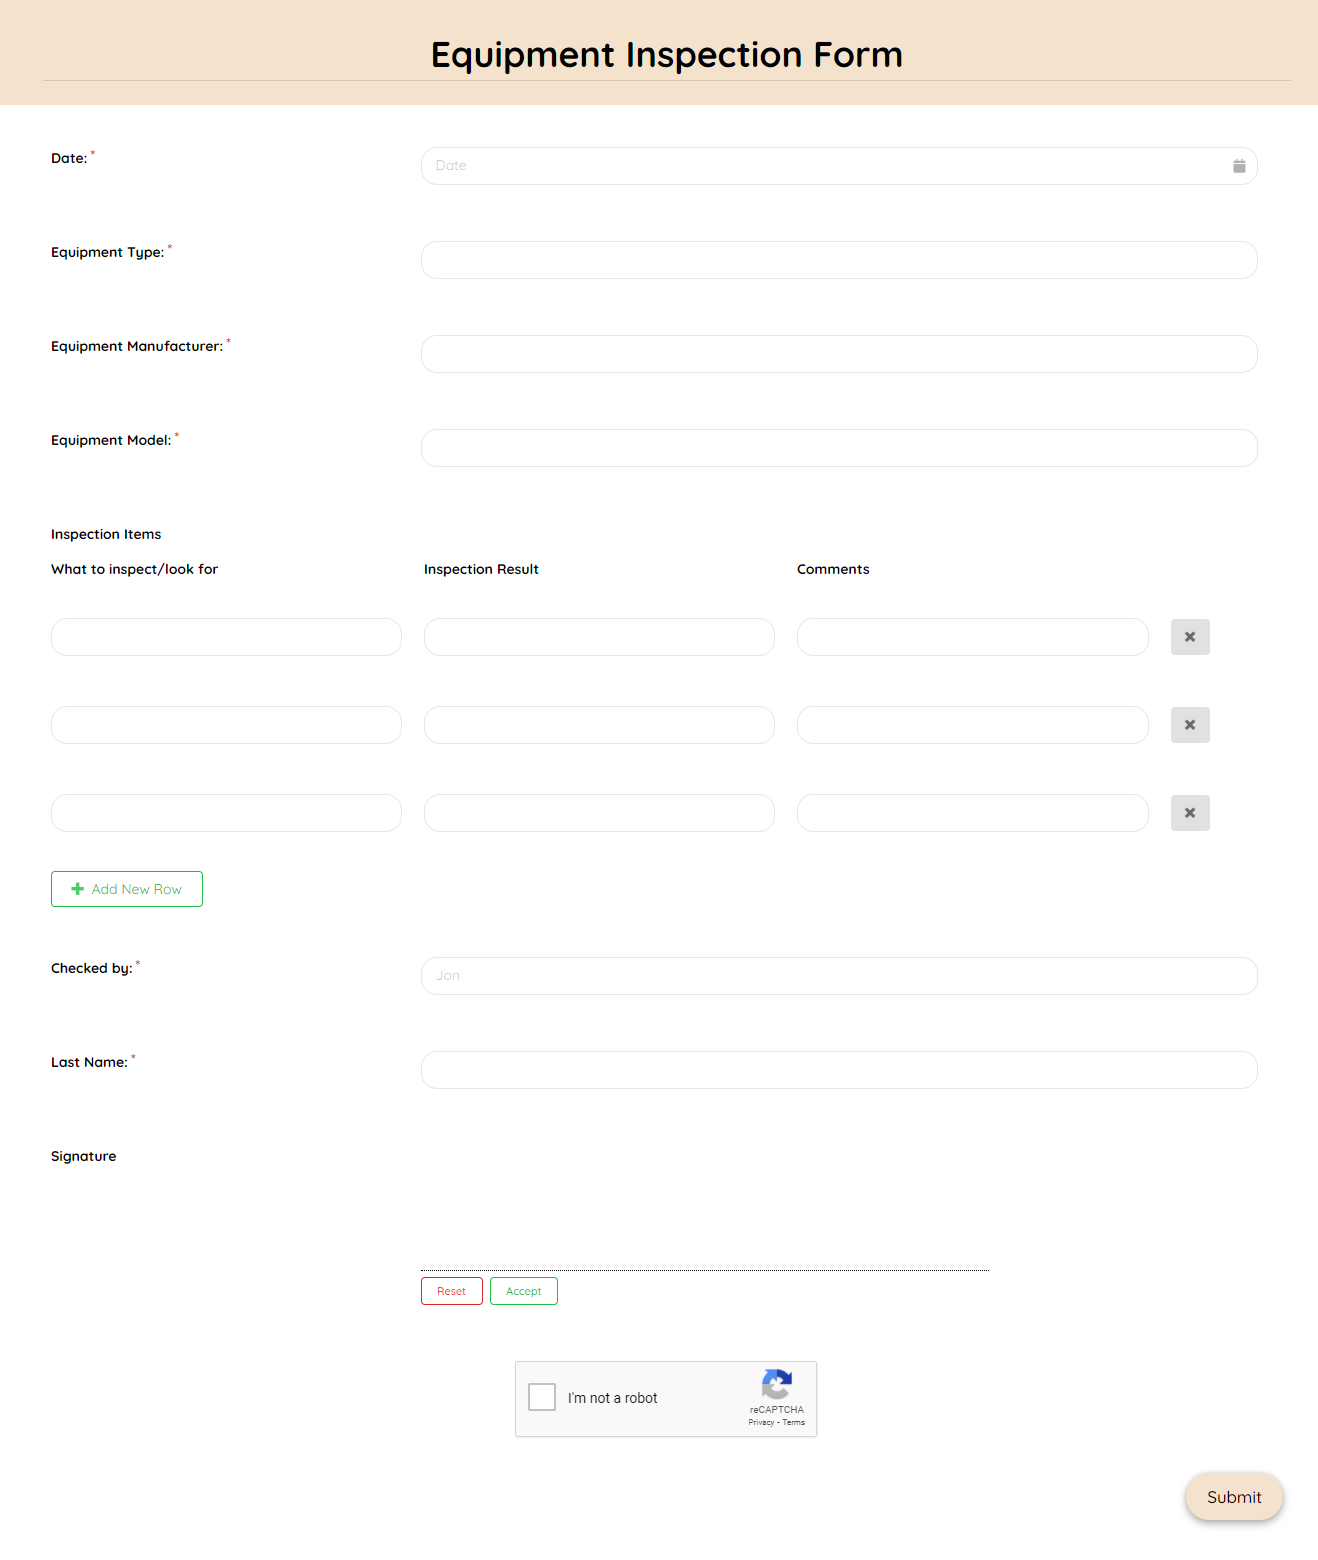1318x1560 pixels.
Task: Delete the first inspection row
Action: tap(1190, 637)
